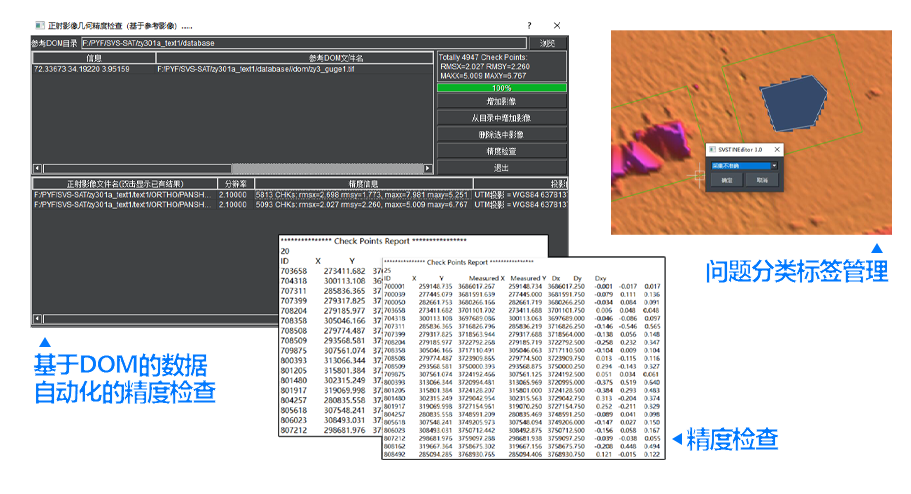The image size is (911, 494).
Task: Click 确定 in SVSTINEditor dialog
Action: coord(727,181)
